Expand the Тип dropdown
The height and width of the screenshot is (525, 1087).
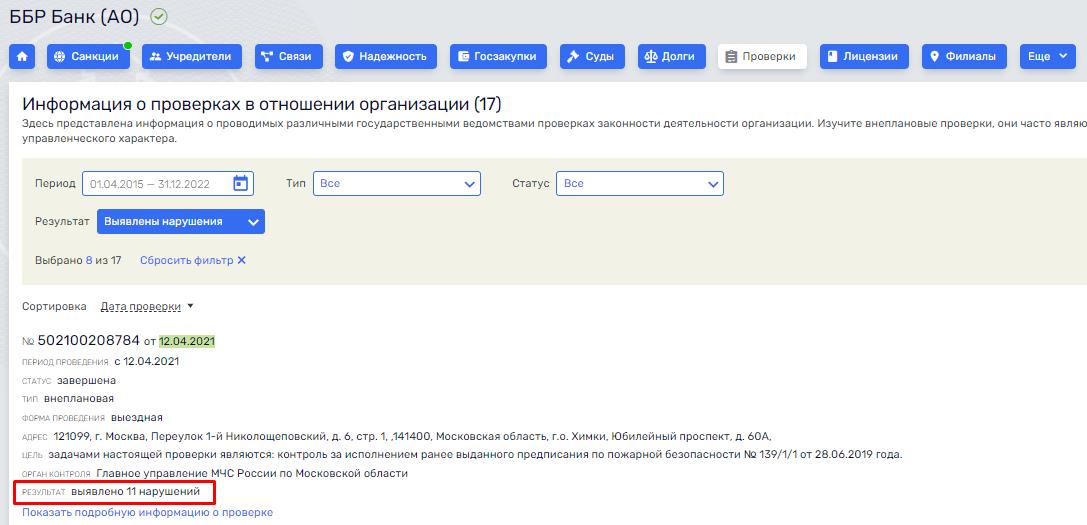click(397, 184)
